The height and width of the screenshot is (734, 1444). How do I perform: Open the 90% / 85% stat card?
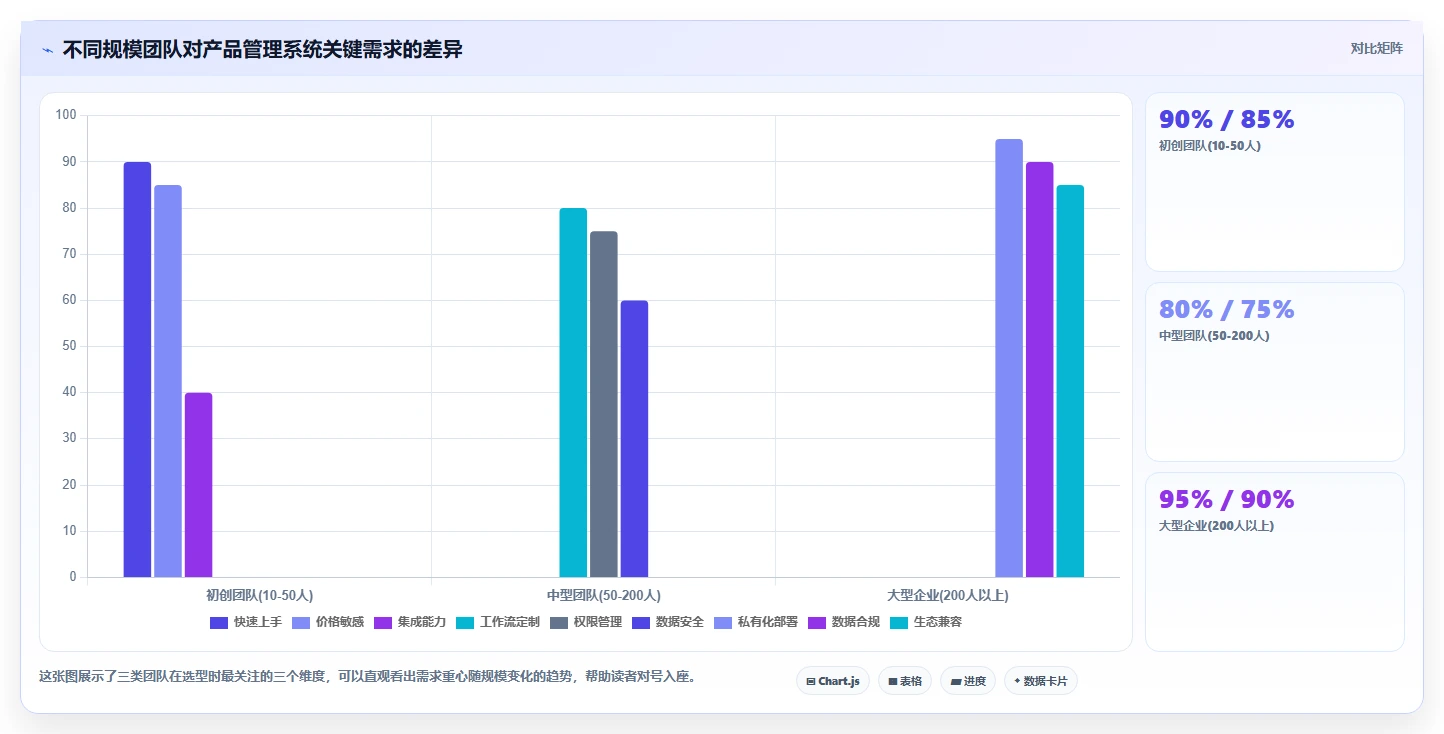(x=1275, y=182)
